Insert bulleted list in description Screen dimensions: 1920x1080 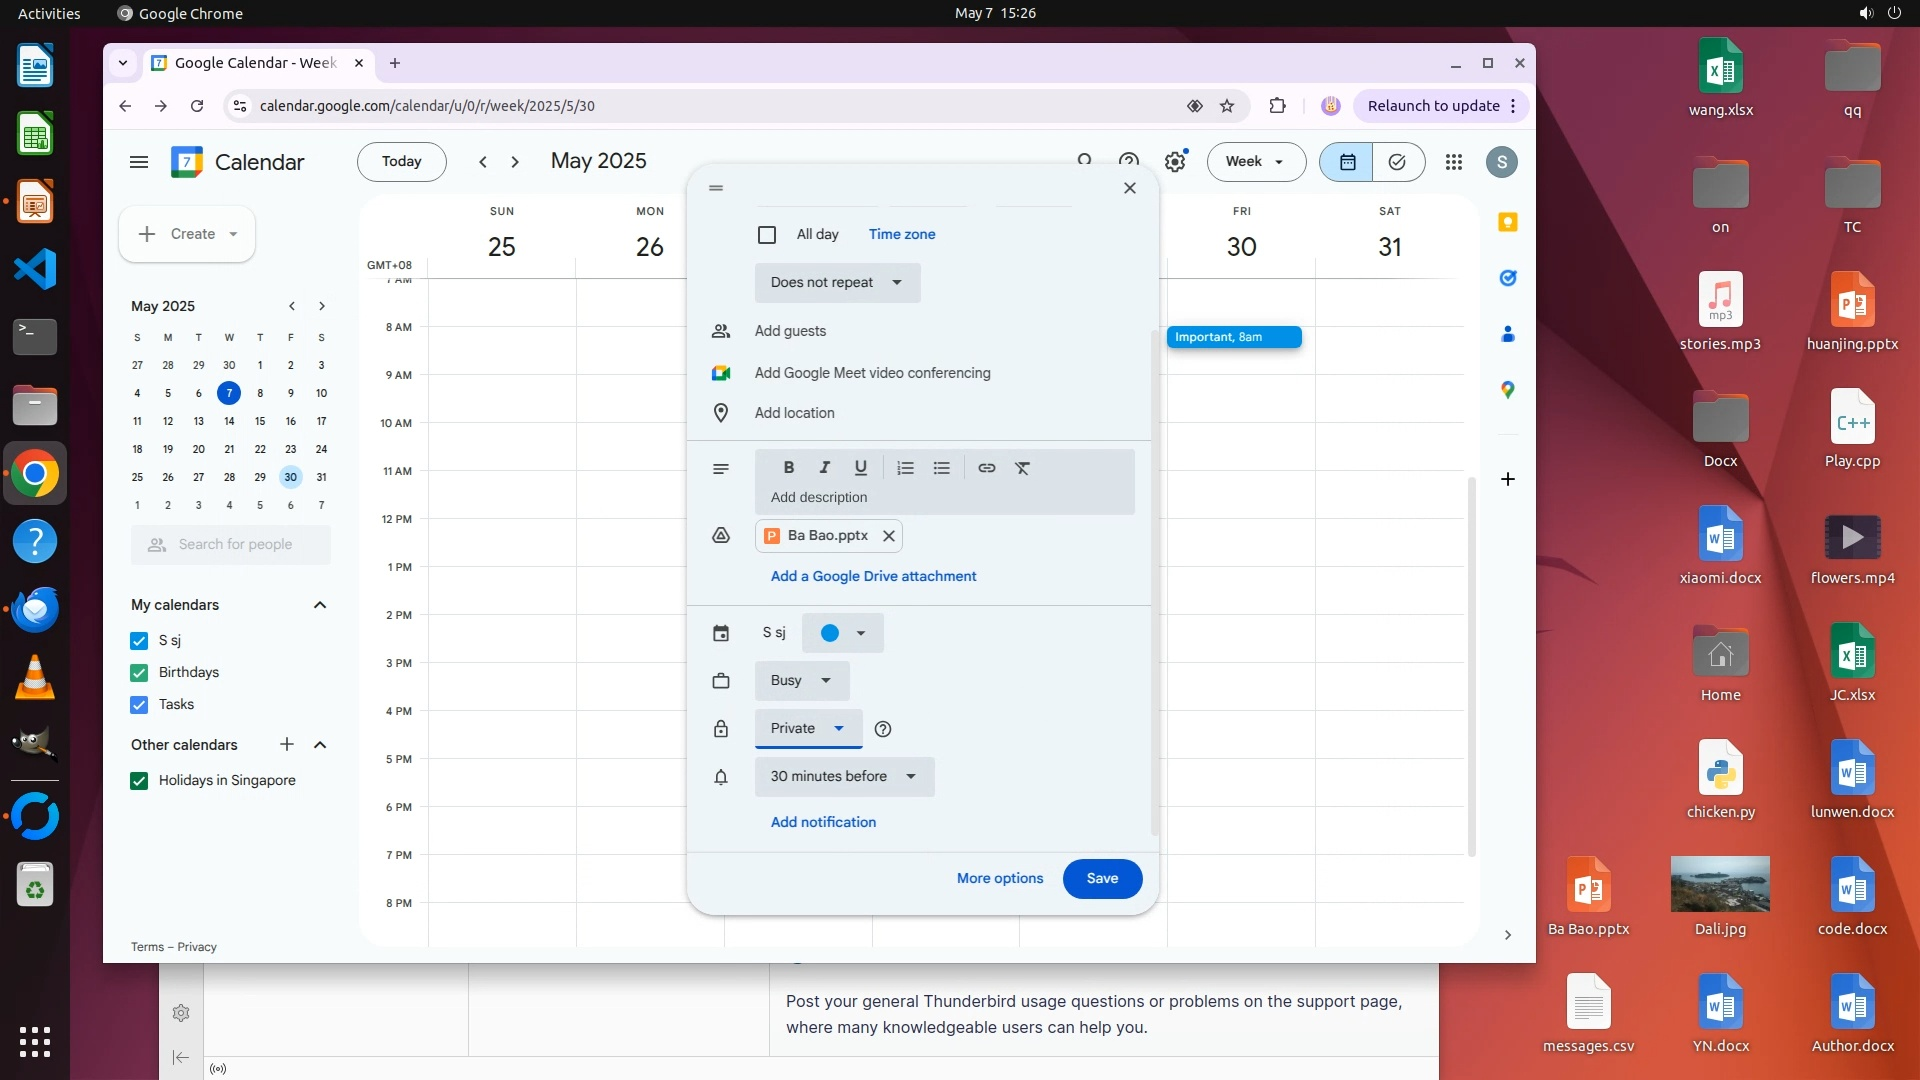941,467
